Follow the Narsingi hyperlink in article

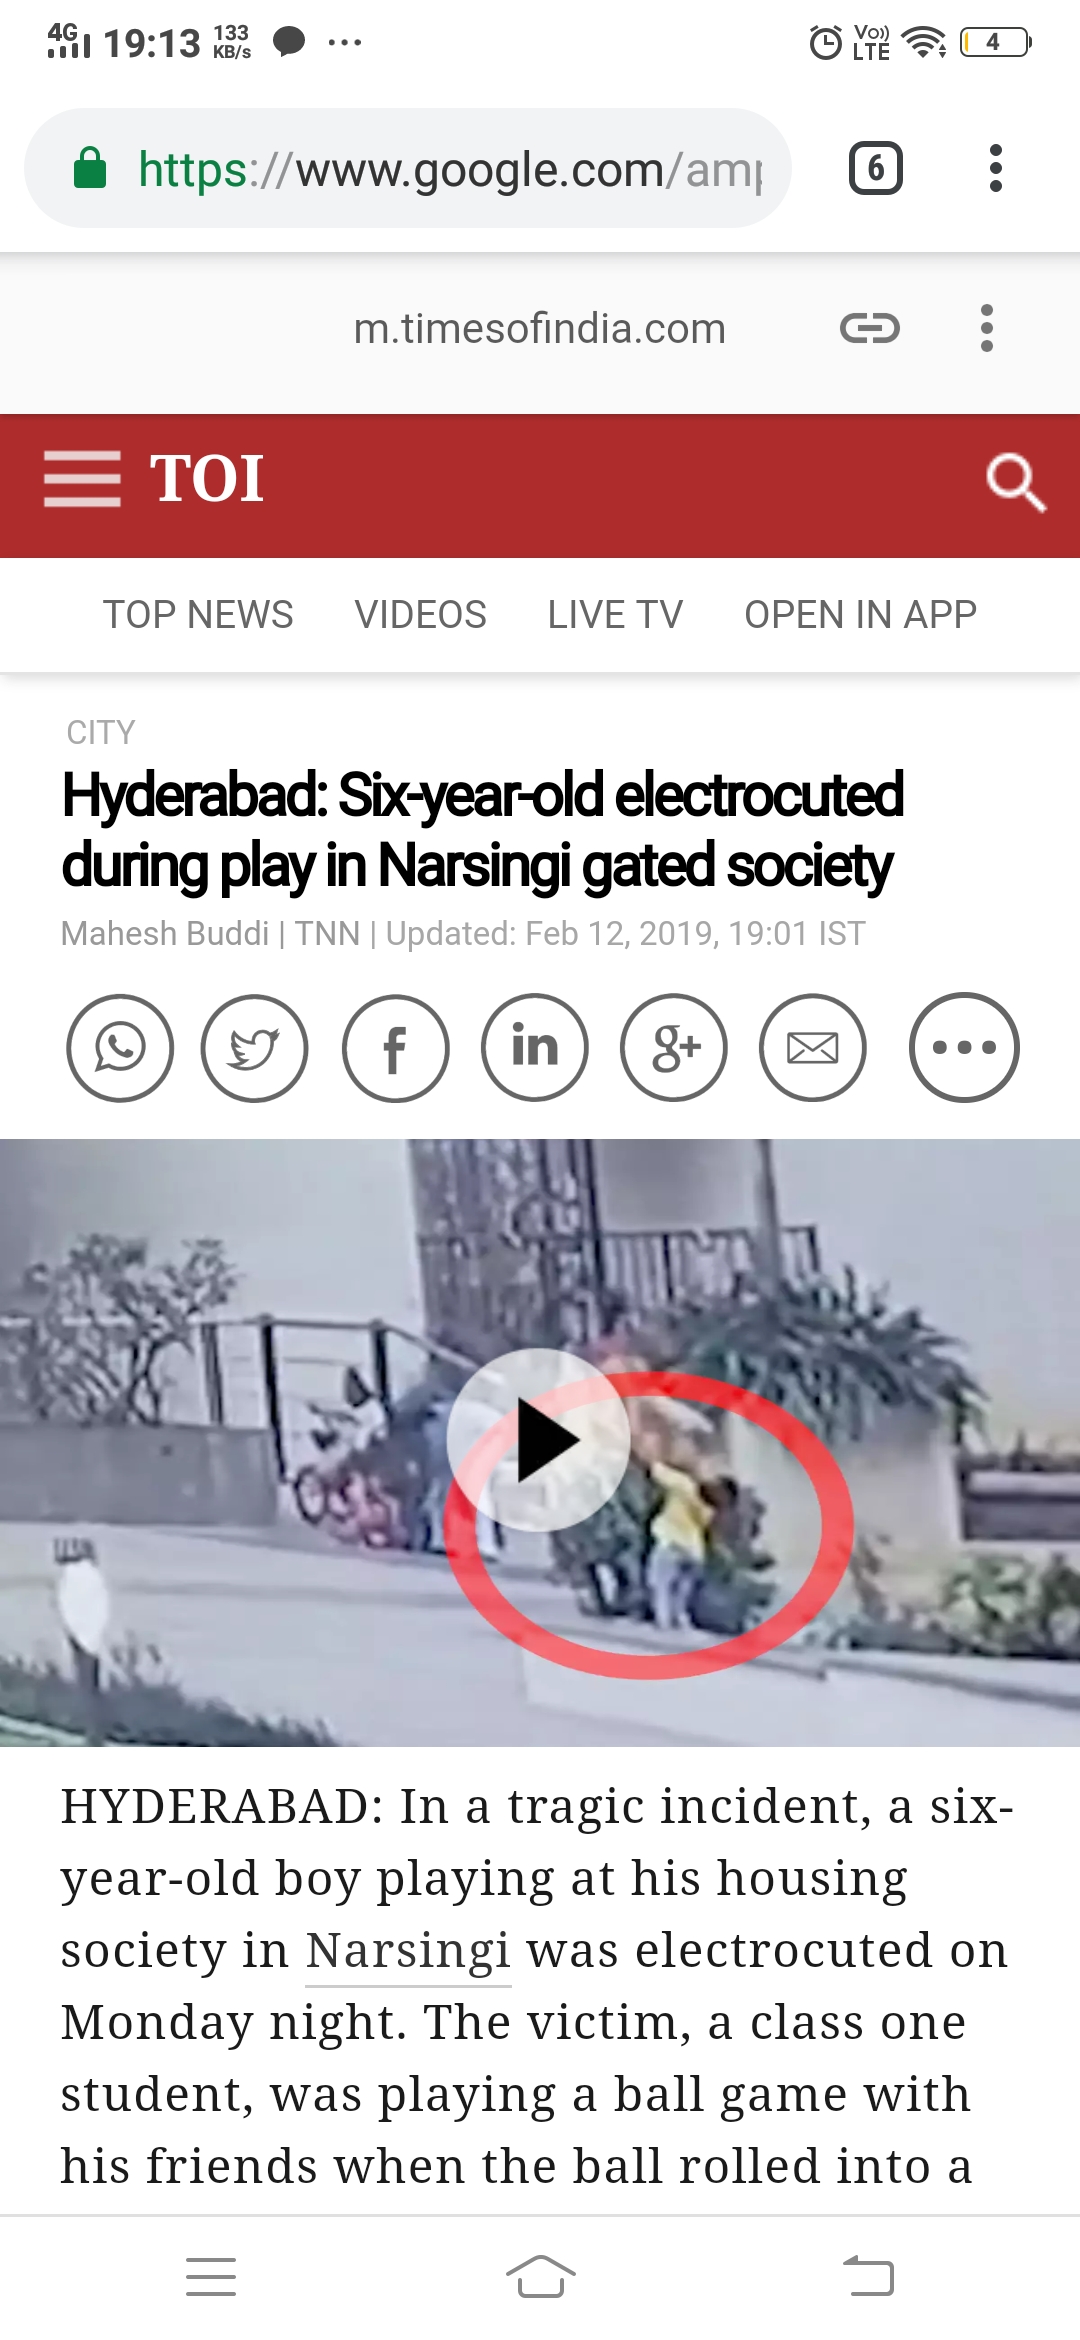point(408,1951)
